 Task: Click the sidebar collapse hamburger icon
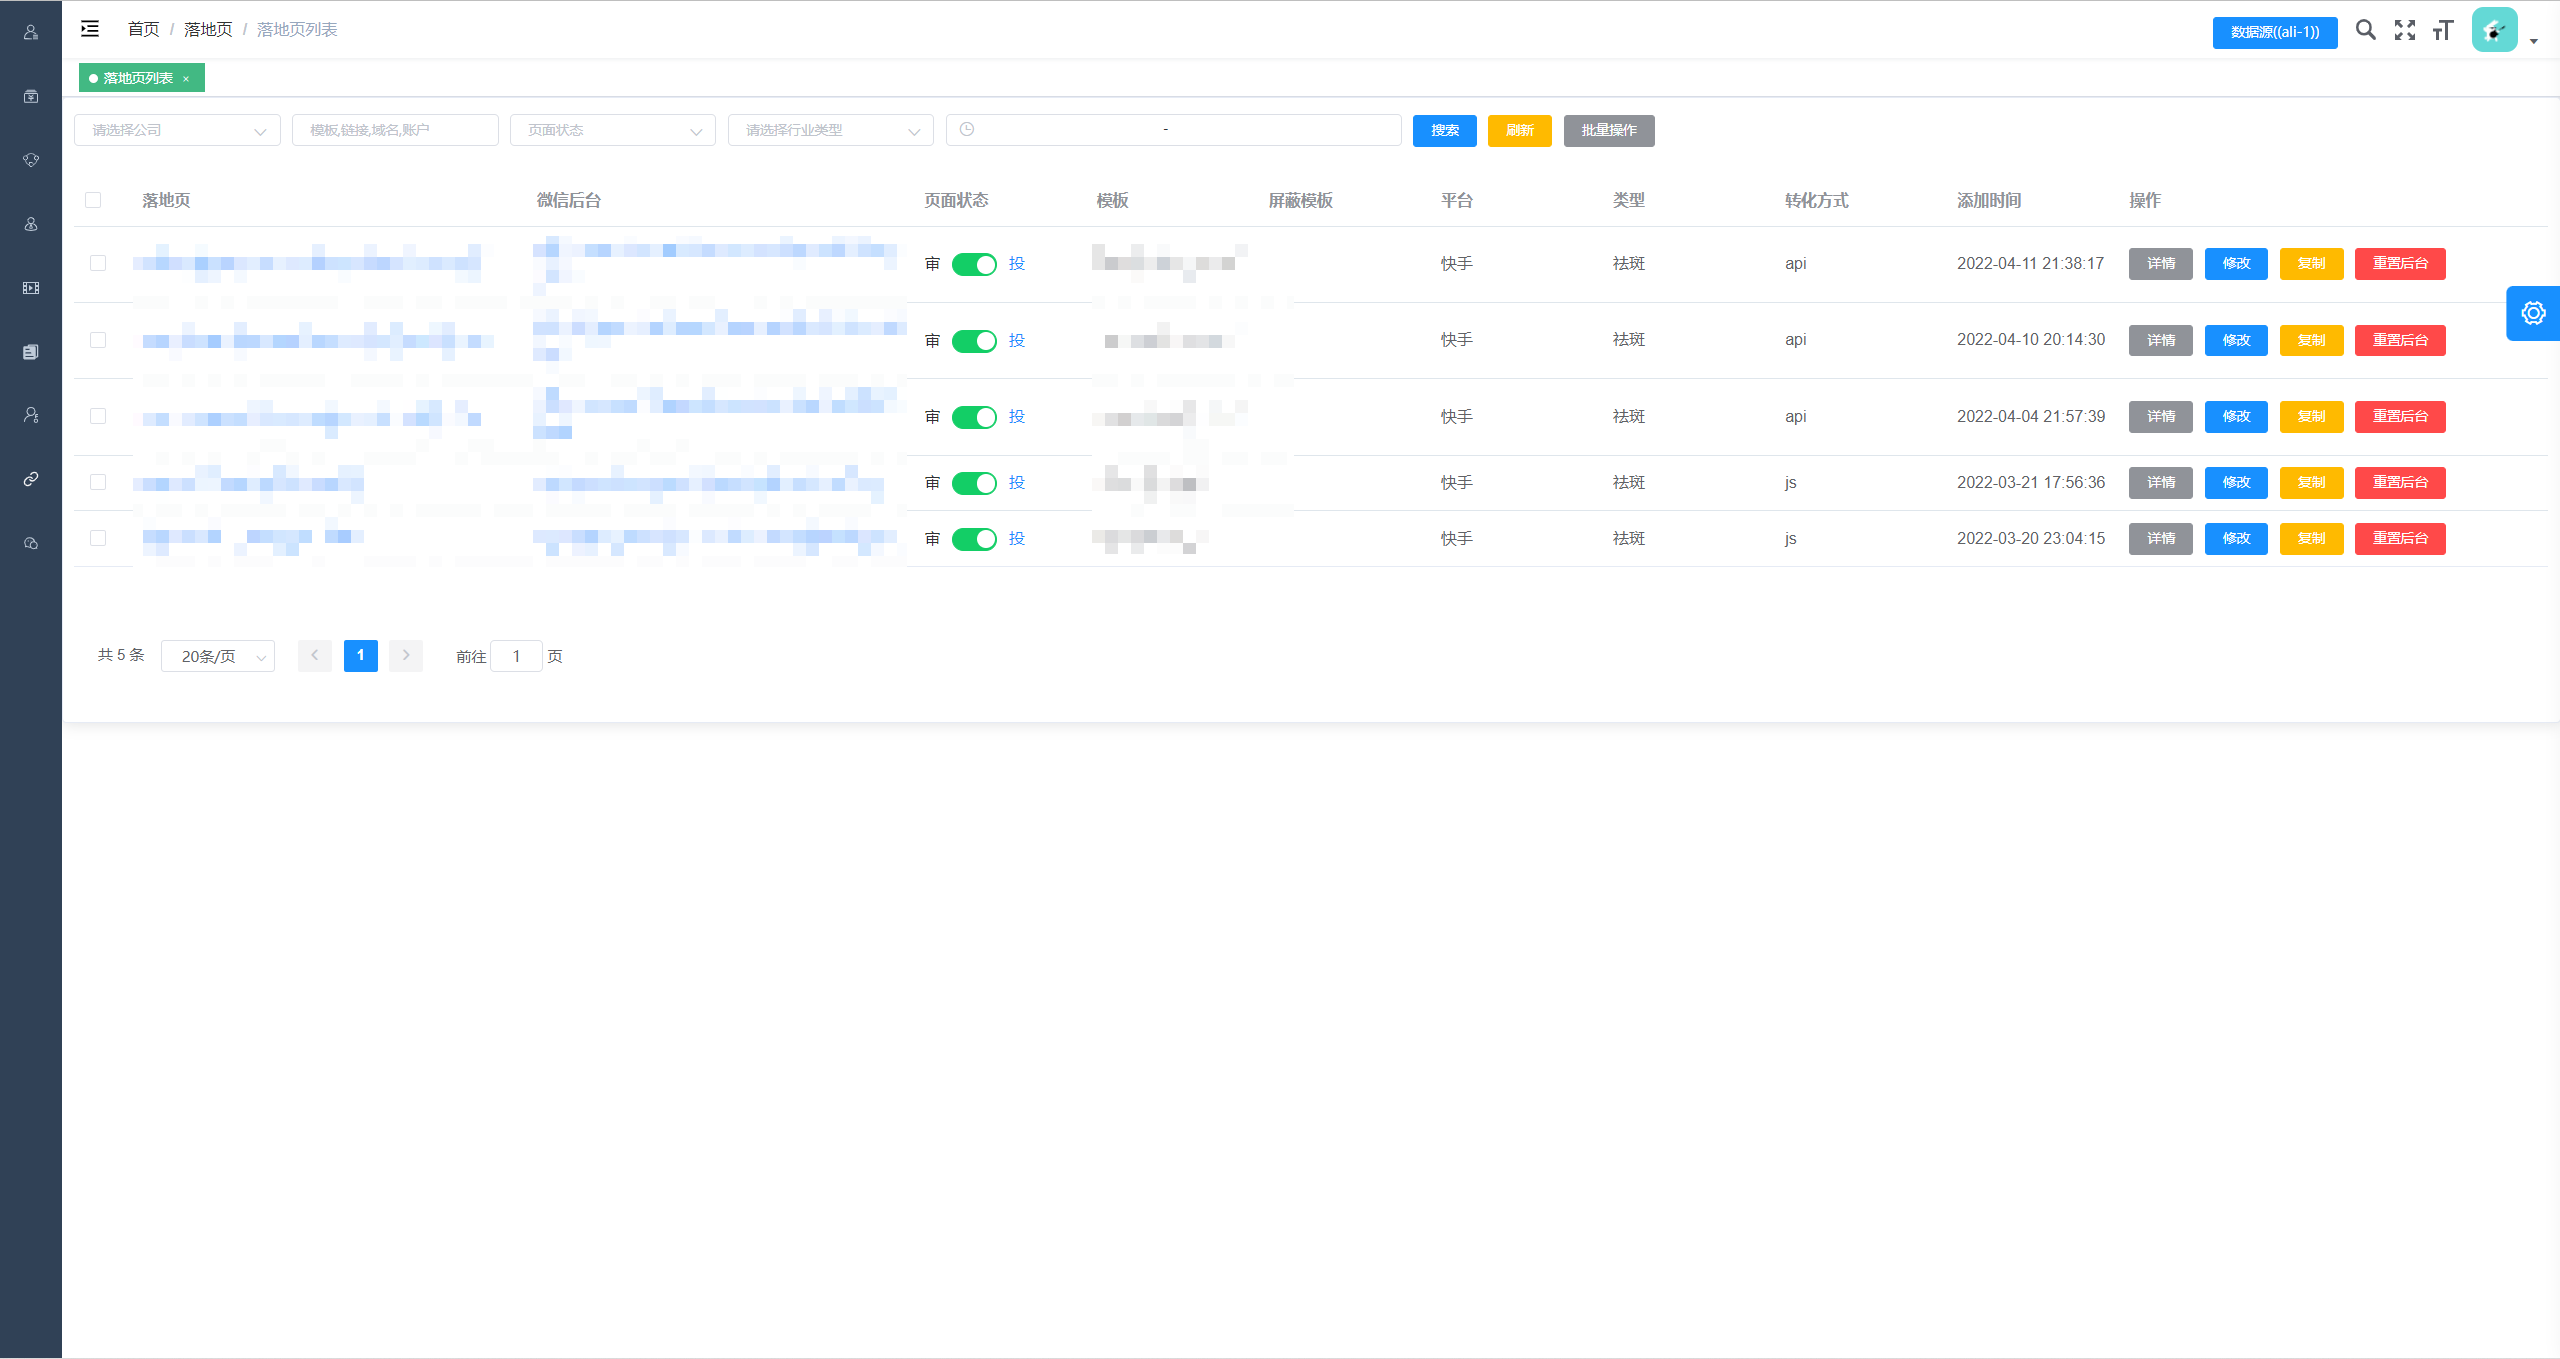(90, 29)
